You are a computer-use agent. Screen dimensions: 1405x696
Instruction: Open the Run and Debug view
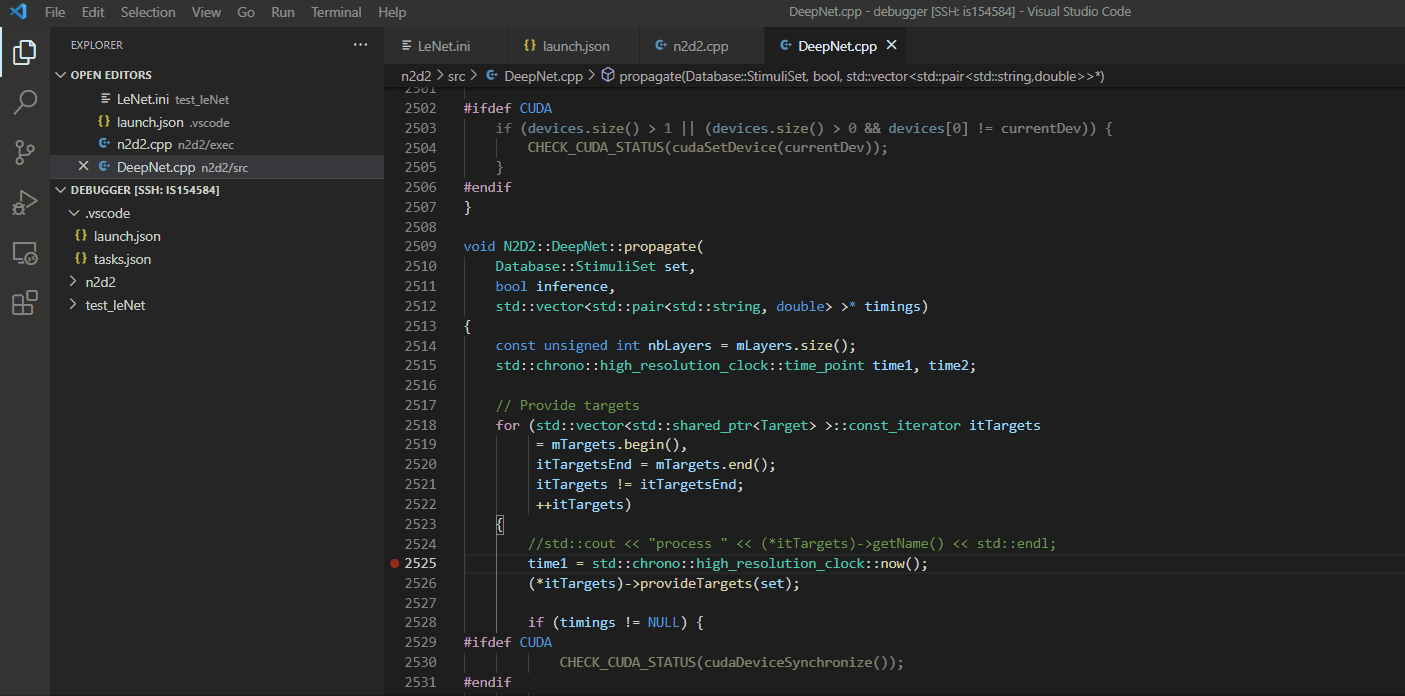click(25, 203)
